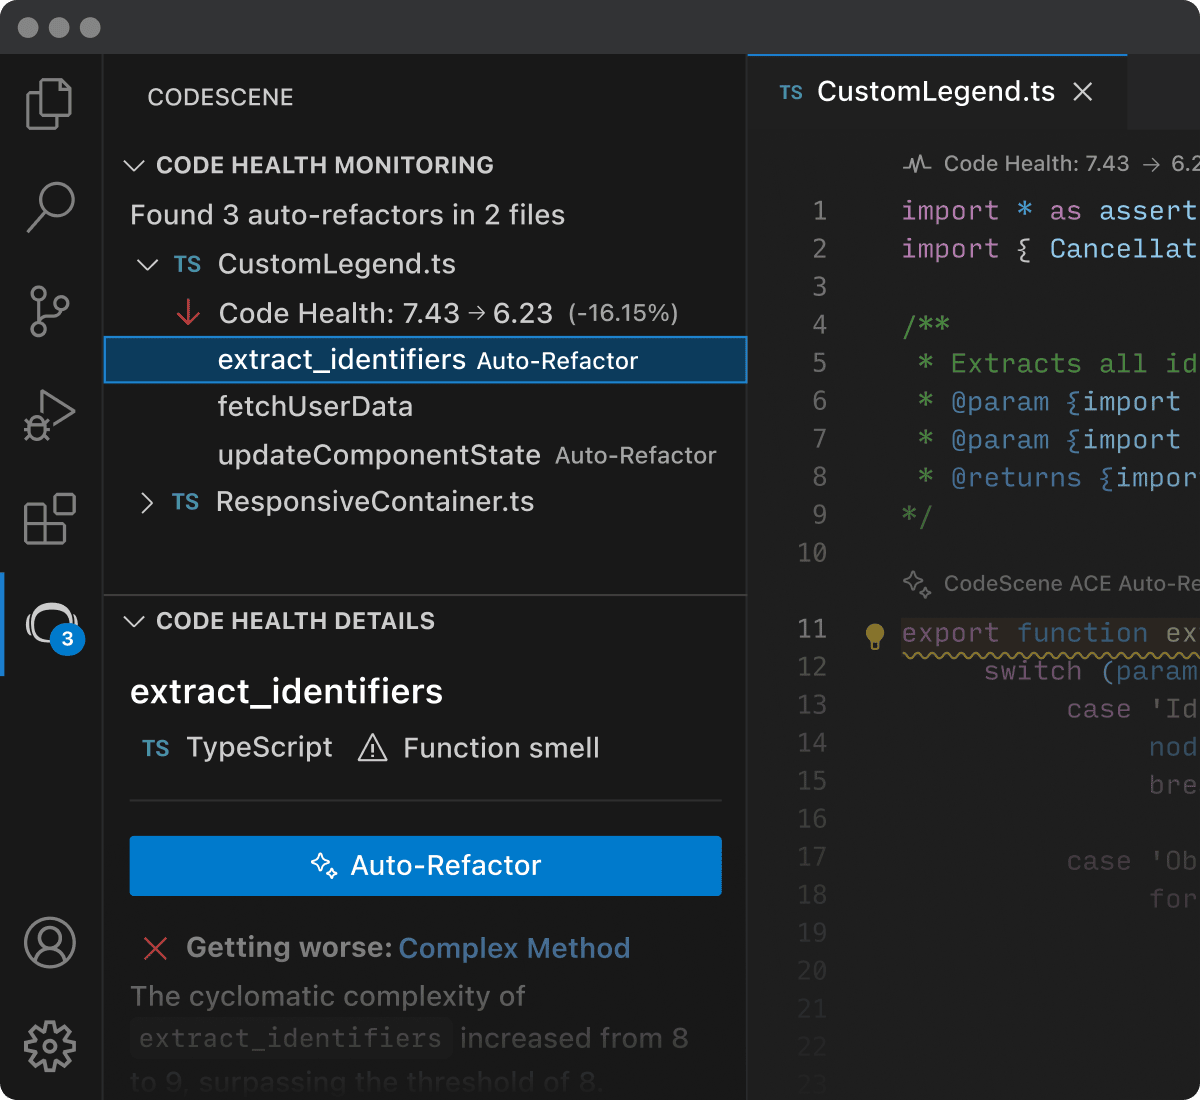Viewport: 1200px width, 1100px height.
Task: Open the Complex Method link
Action: [x=514, y=948]
